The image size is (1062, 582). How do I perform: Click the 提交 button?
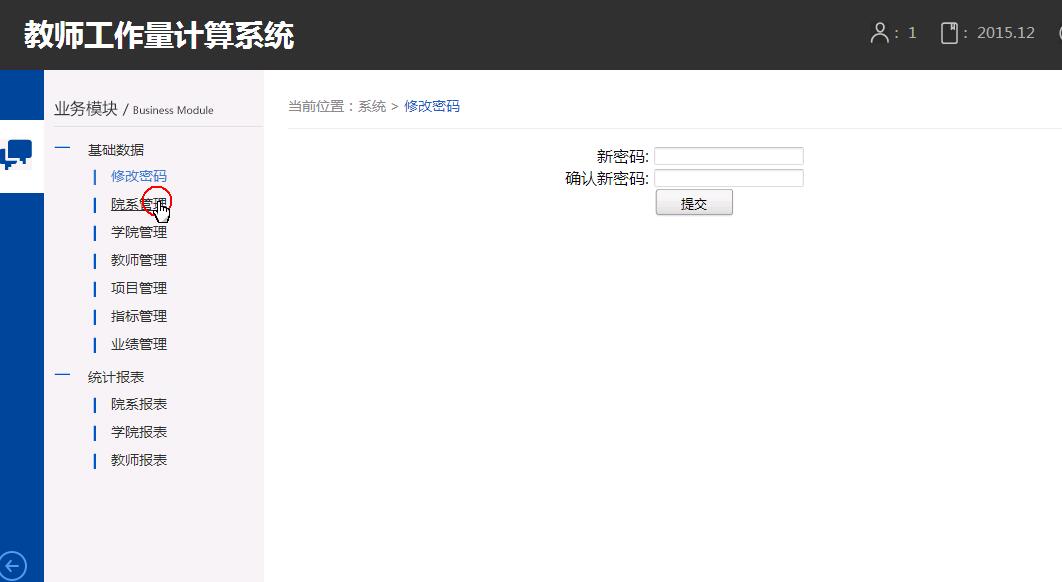(694, 203)
